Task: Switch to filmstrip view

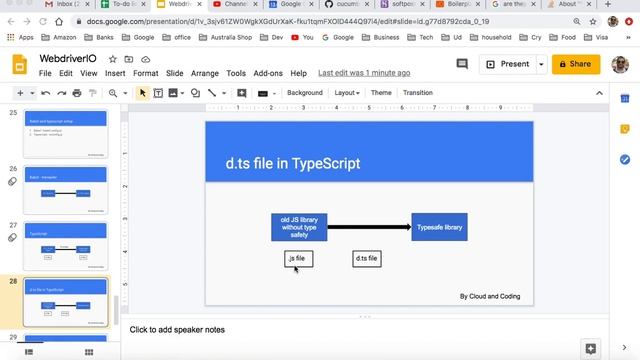Action: point(29,352)
